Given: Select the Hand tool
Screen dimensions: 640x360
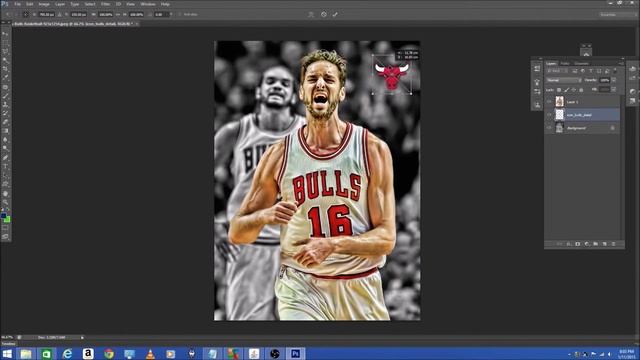Looking at the screenshot, I should [6, 194].
